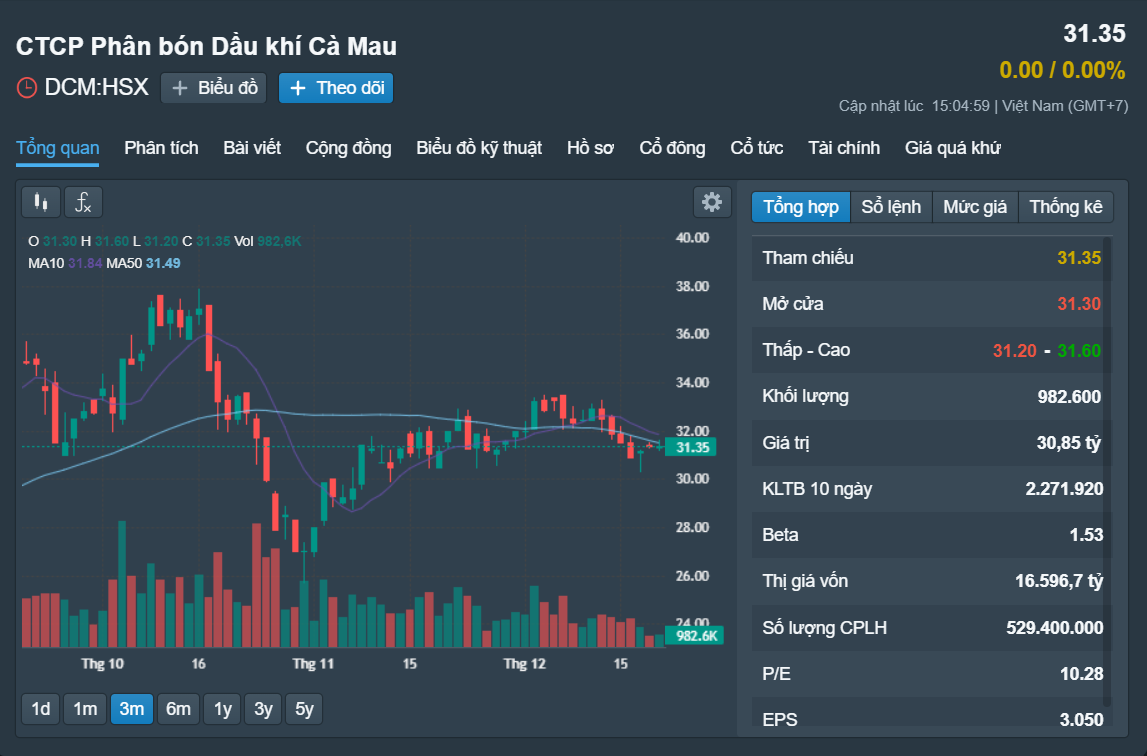This screenshot has height=756, width=1147.
Task: Click the 31.35 current price label on chart
Action: (691, 447)
